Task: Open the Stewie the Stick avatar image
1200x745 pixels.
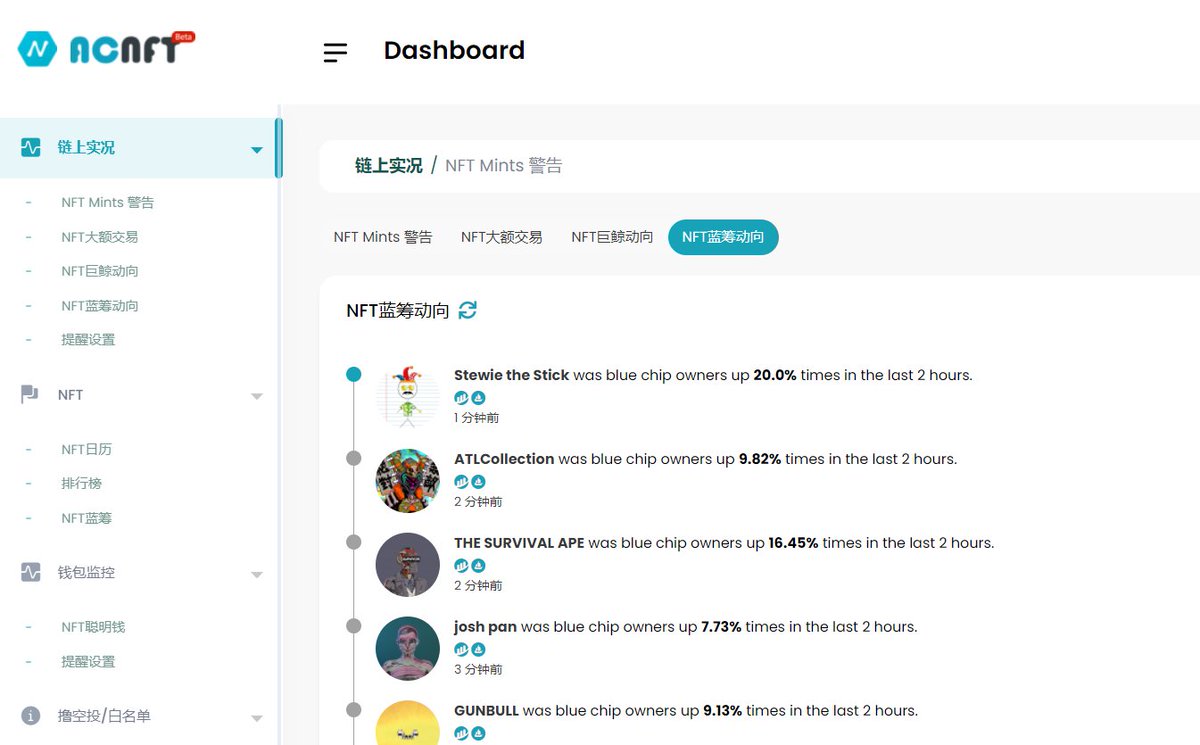Action: 407,396
